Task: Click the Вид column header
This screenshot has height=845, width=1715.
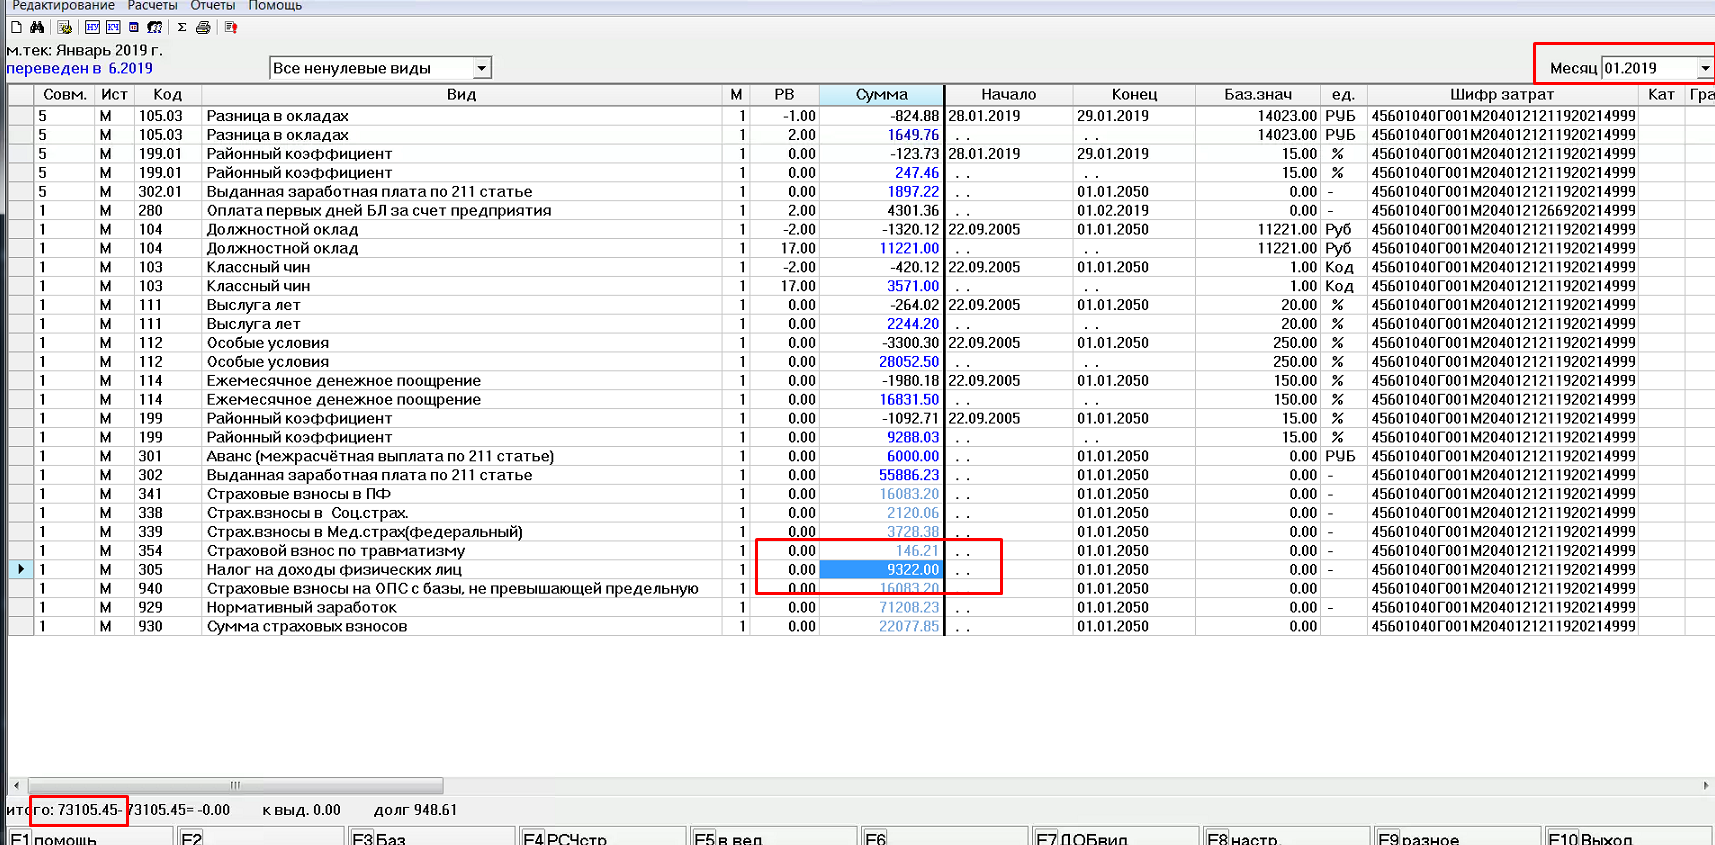Action: [x=462, y=94]
